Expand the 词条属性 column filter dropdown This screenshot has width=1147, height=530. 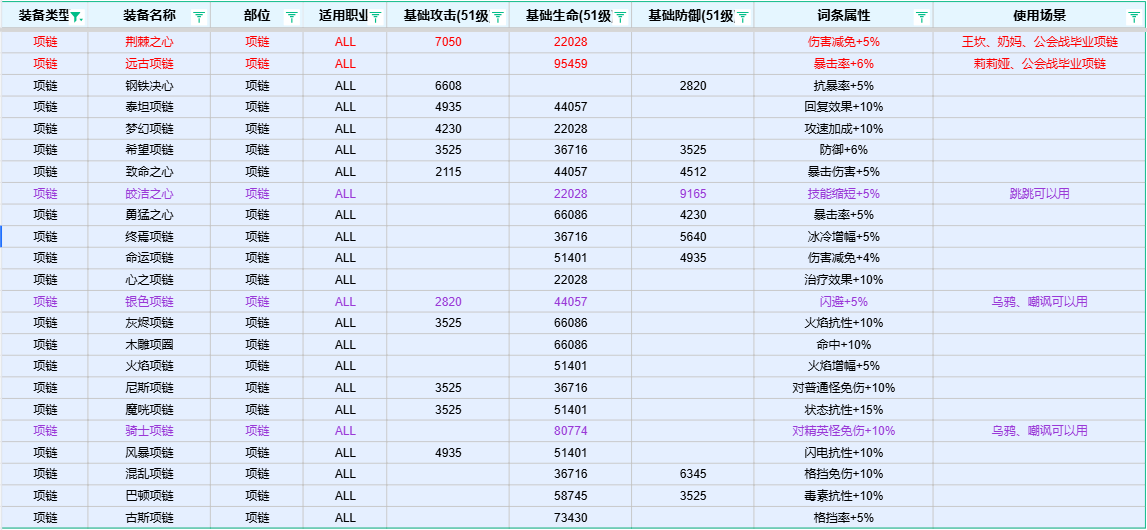point(921,17)
